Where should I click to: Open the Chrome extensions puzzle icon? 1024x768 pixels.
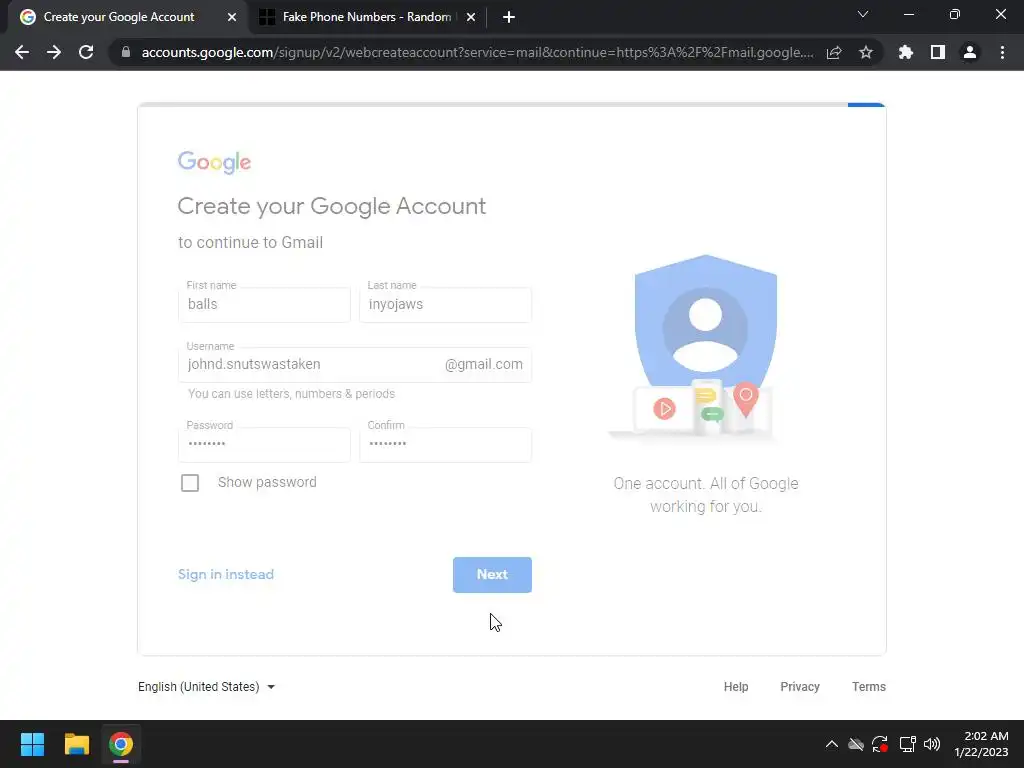tap(906, 52)
